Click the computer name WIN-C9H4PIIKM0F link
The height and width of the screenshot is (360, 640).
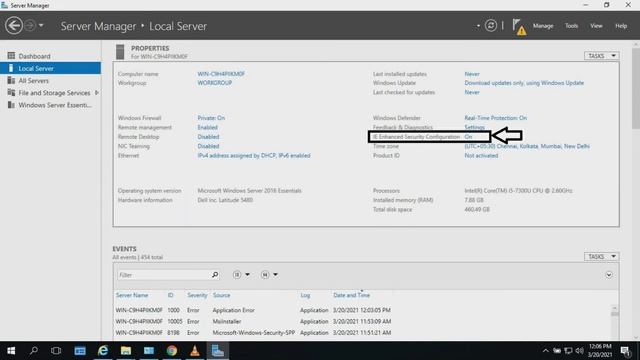click(221, 74)
